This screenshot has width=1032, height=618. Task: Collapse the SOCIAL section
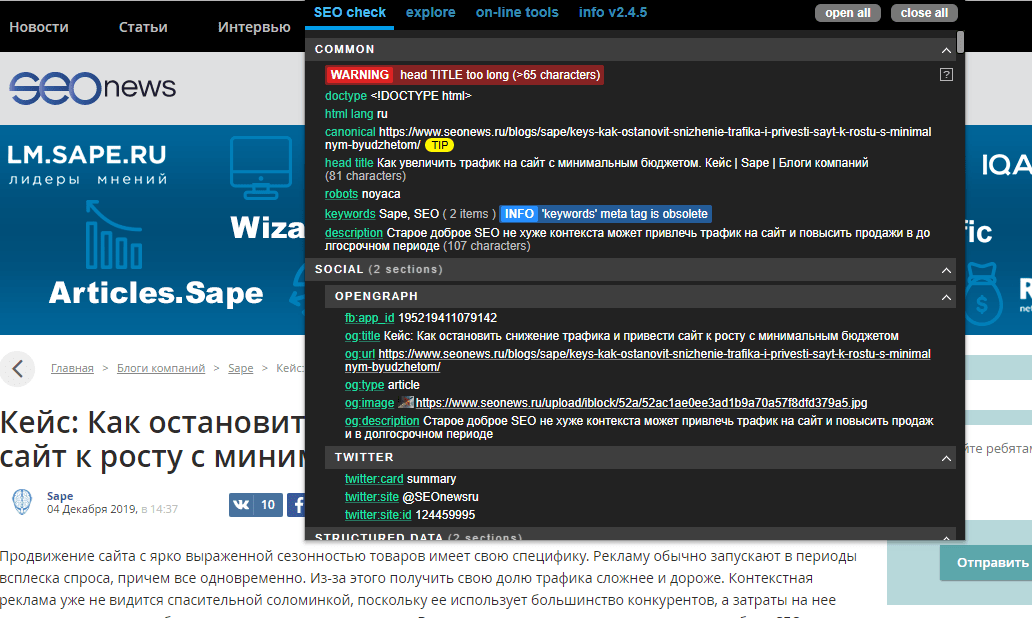click(x=946, y=270)
